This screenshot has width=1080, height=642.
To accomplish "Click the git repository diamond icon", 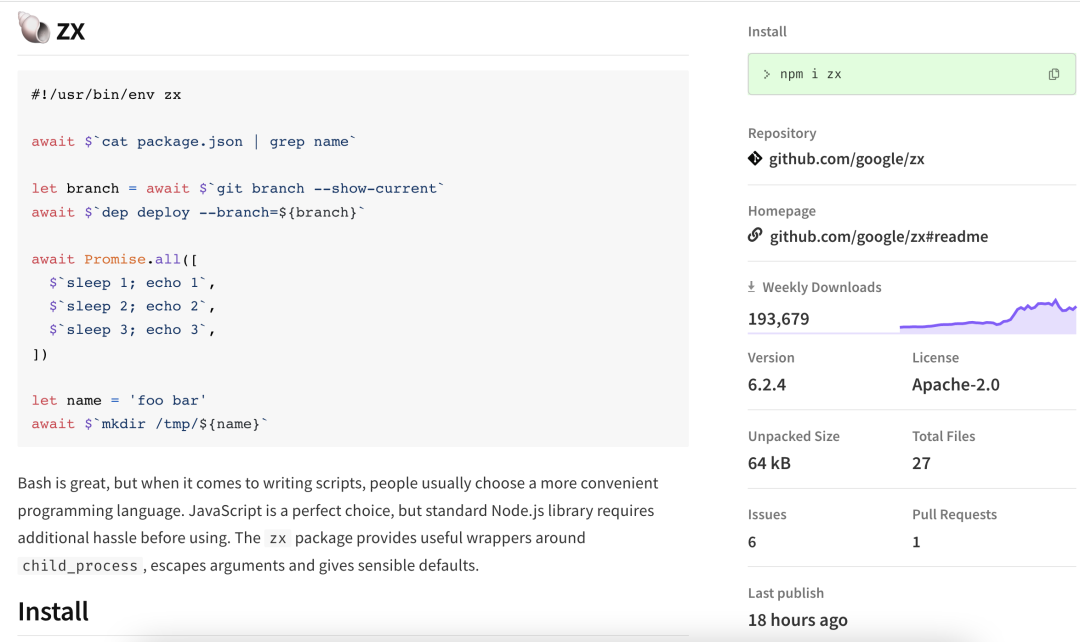I will [x=755, y=158].
